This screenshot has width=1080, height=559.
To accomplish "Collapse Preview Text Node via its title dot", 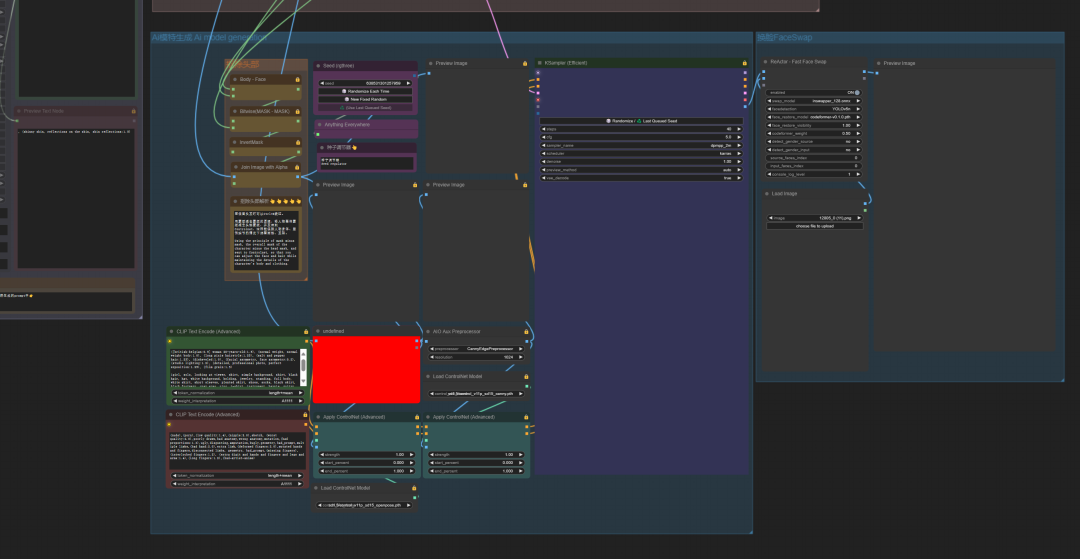I will pyautogui.click(x=19, y=110).
